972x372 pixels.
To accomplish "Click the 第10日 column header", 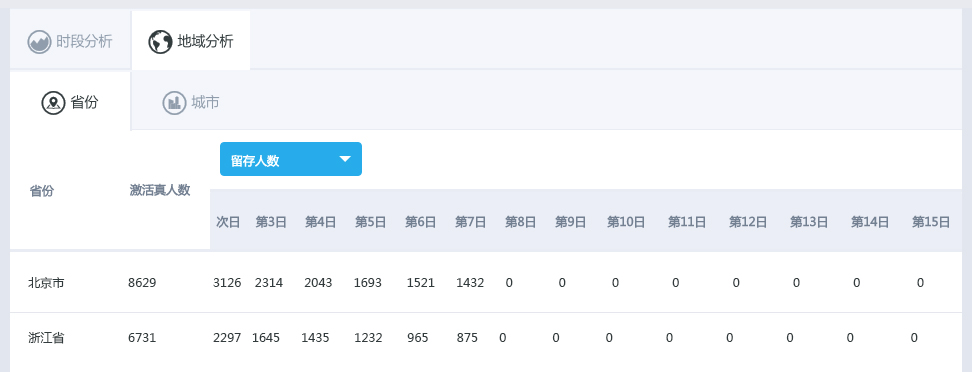I will 625,222.
